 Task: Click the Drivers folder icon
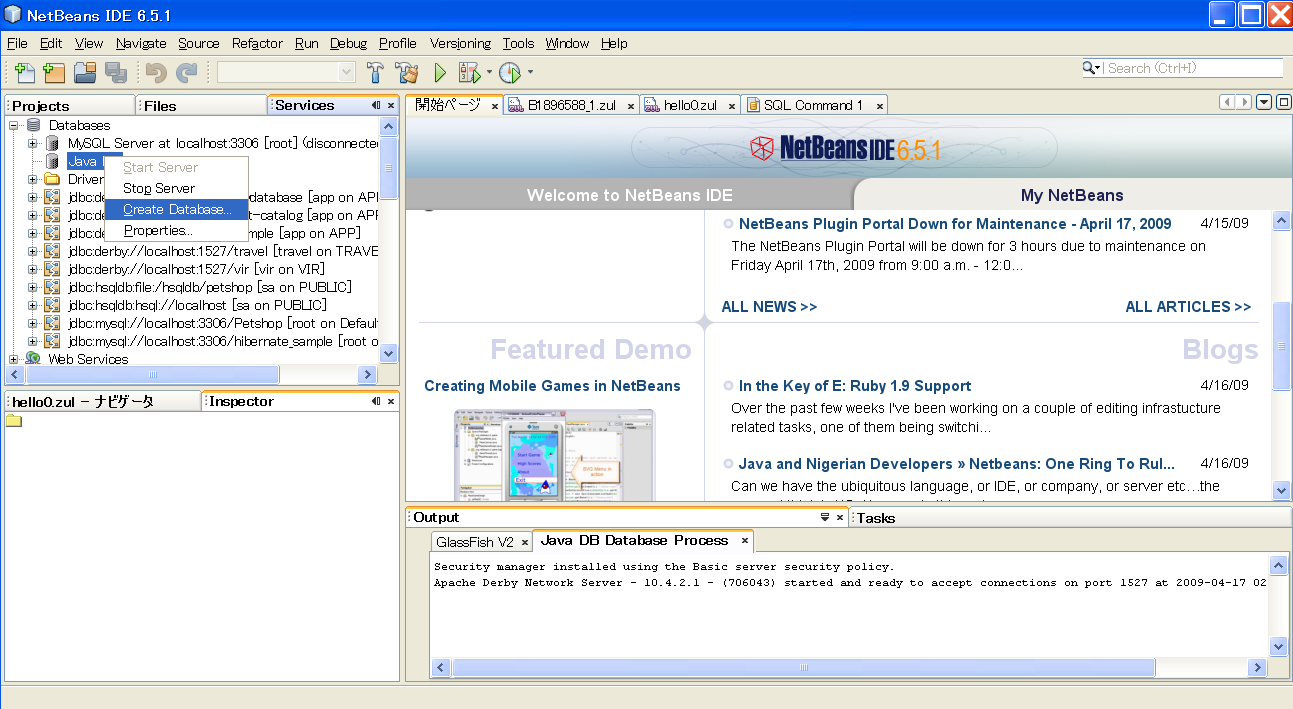[x=53, y=179]
